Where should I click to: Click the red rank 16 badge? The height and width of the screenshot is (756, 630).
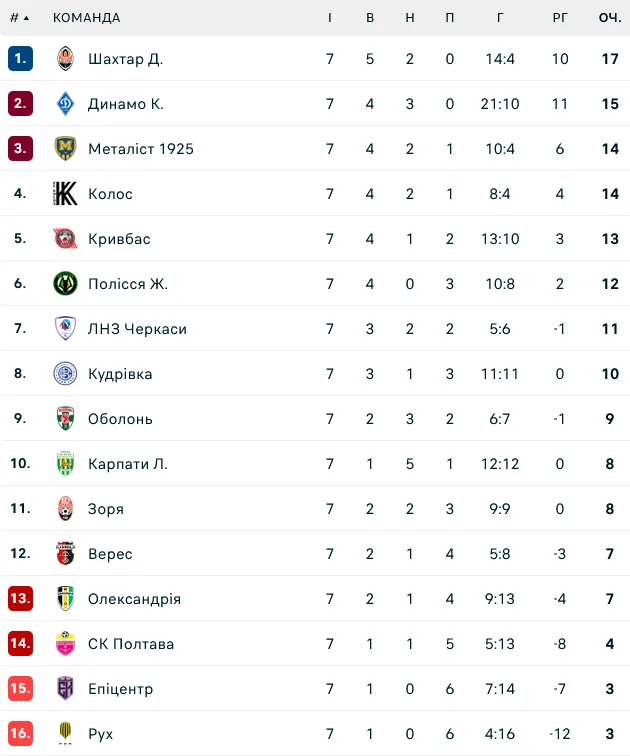(x=20, y=734)
